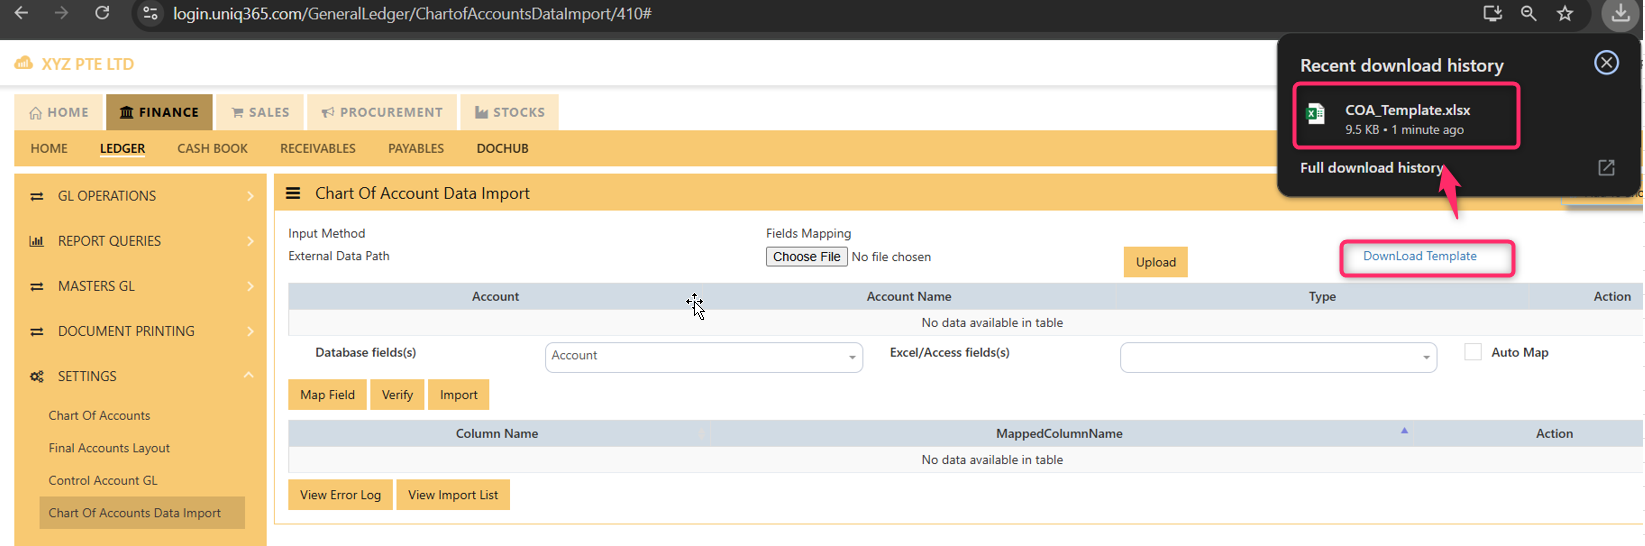Expand DOCUMENT PRINTING sidebar section
Image resolution: width=1645 pixels, height=546 pixels.
140,331
